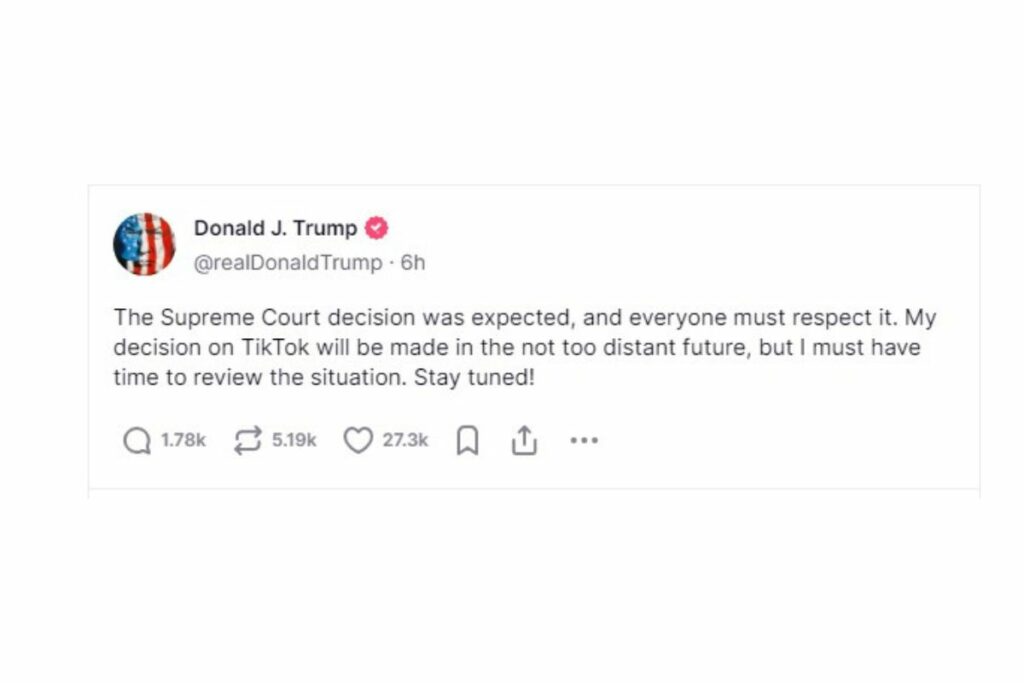Click the word TikTok in the post

[x=275, y=347]
